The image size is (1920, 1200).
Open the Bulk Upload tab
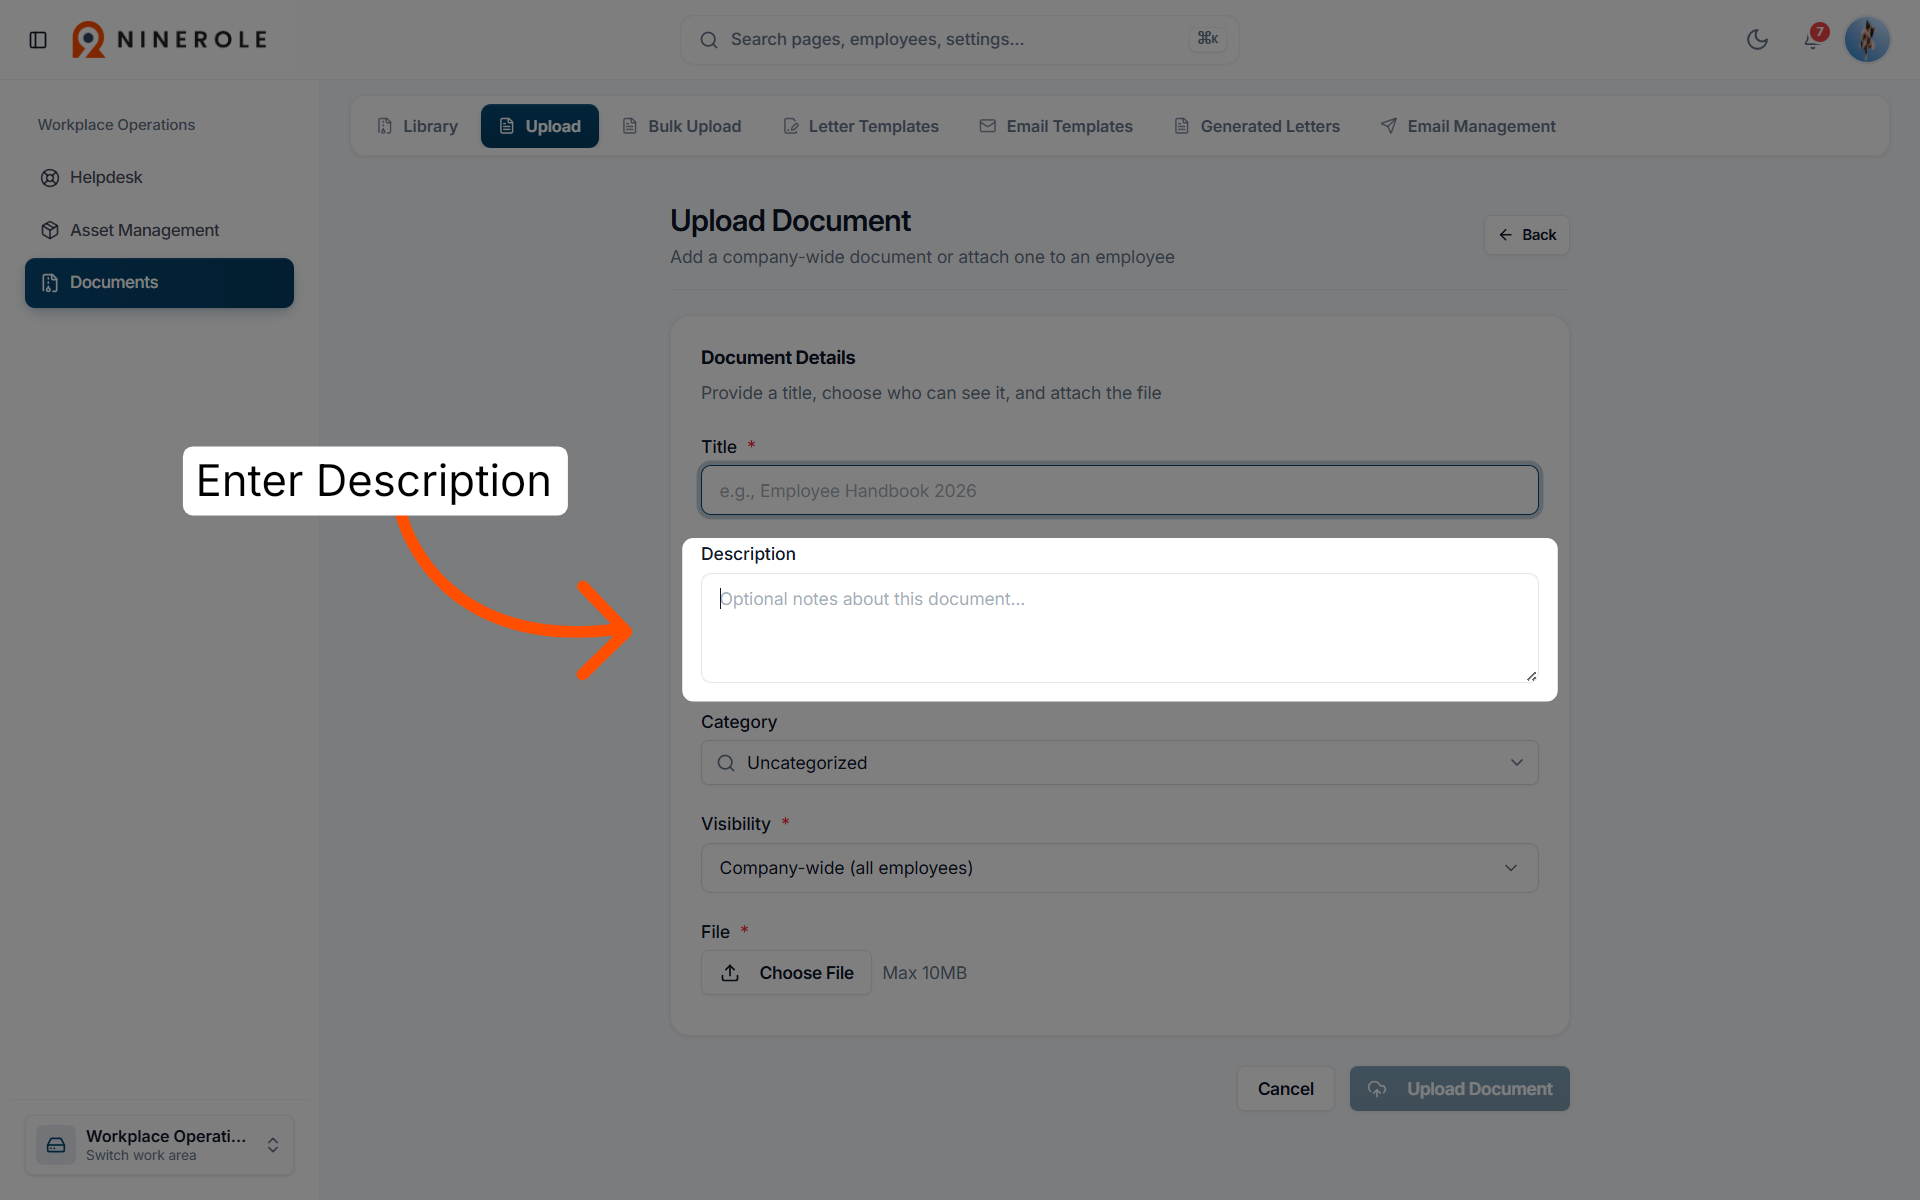pyautogui.click(x=682, y=126)
